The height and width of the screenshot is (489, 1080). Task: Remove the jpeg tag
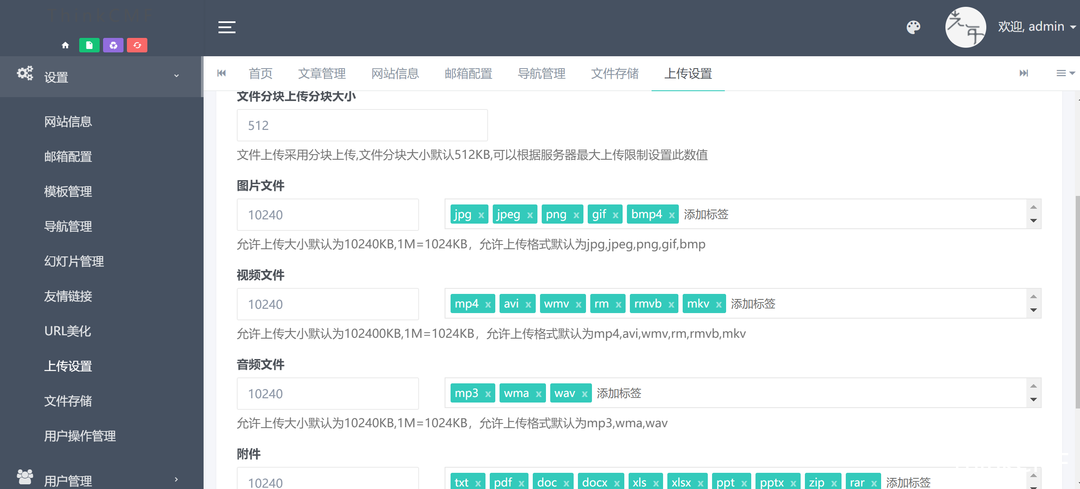pyautogui.click(x=530, y=215)
